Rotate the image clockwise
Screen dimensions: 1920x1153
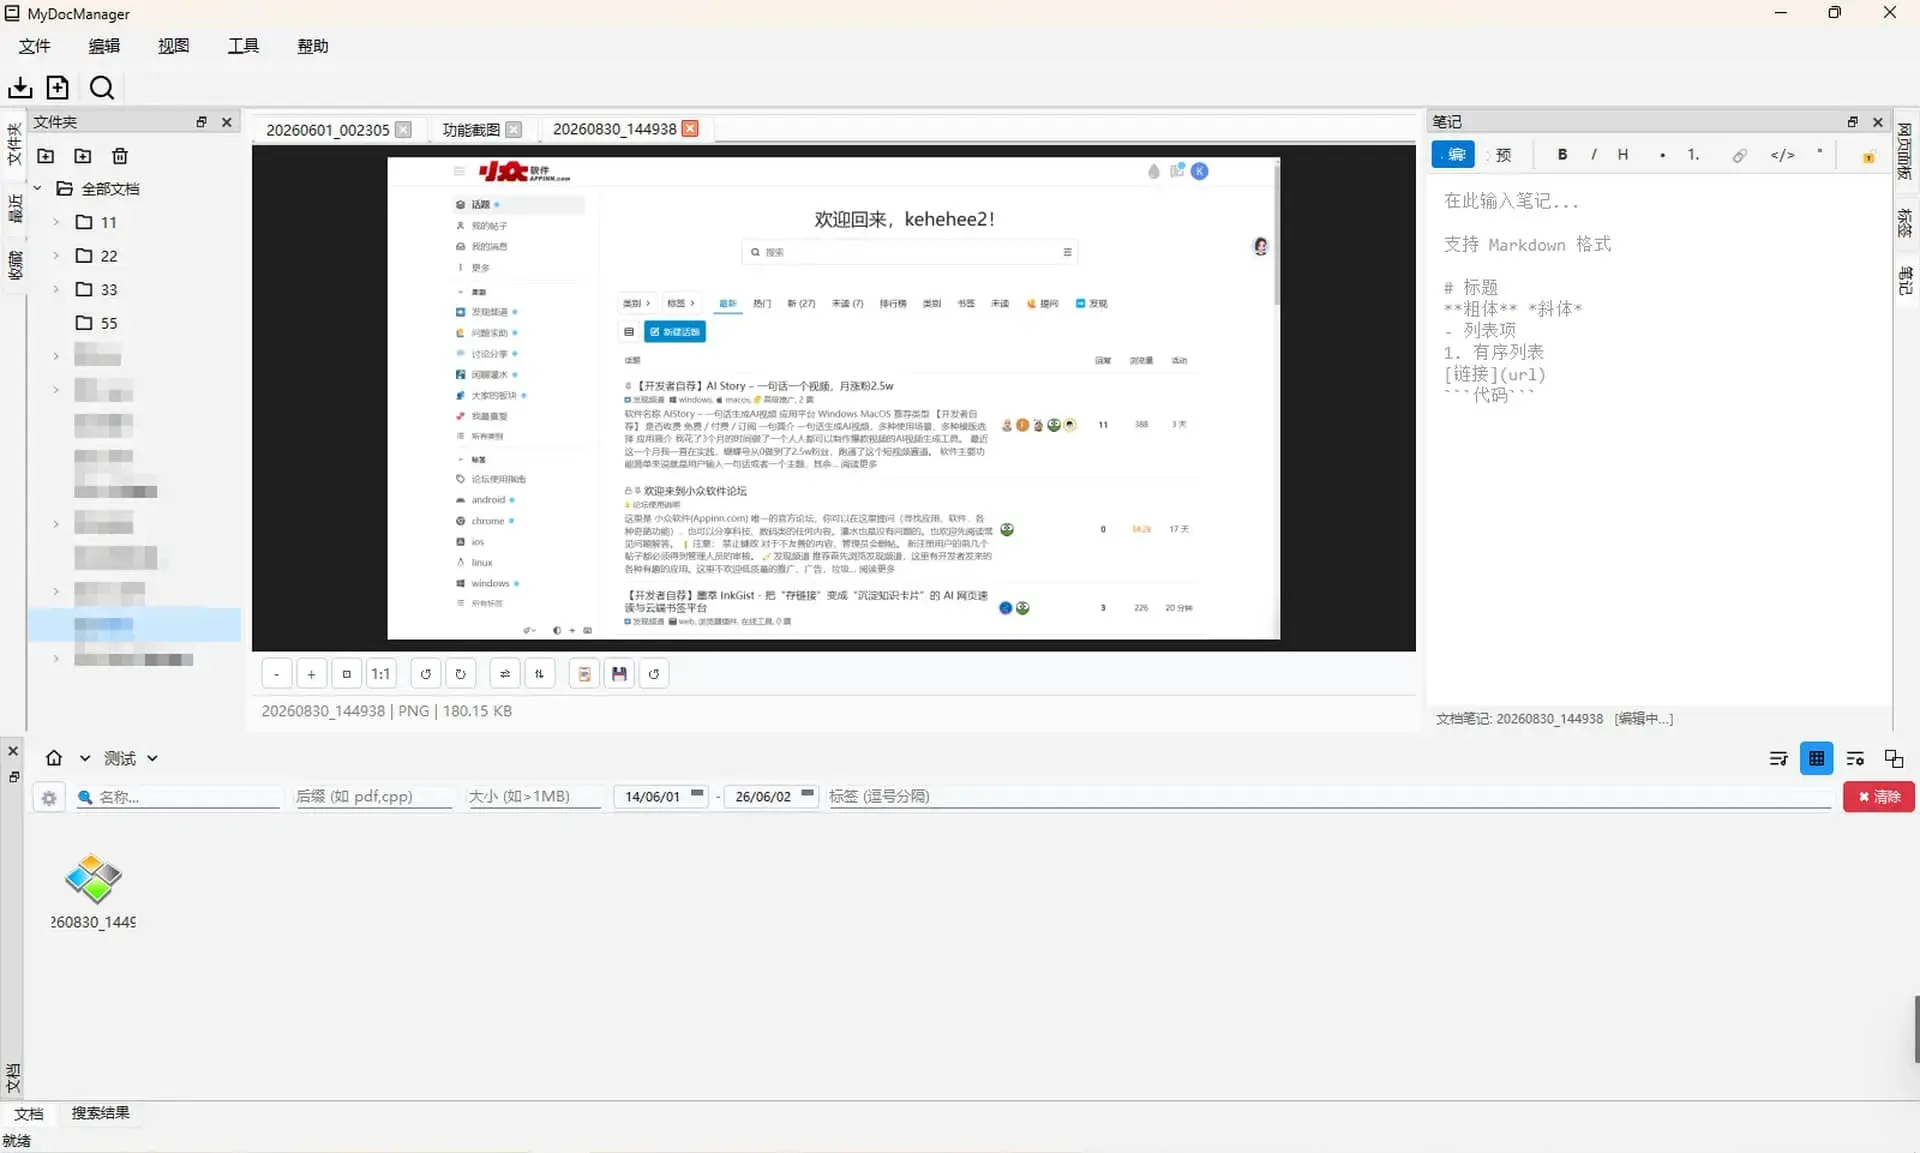(460, 674)
